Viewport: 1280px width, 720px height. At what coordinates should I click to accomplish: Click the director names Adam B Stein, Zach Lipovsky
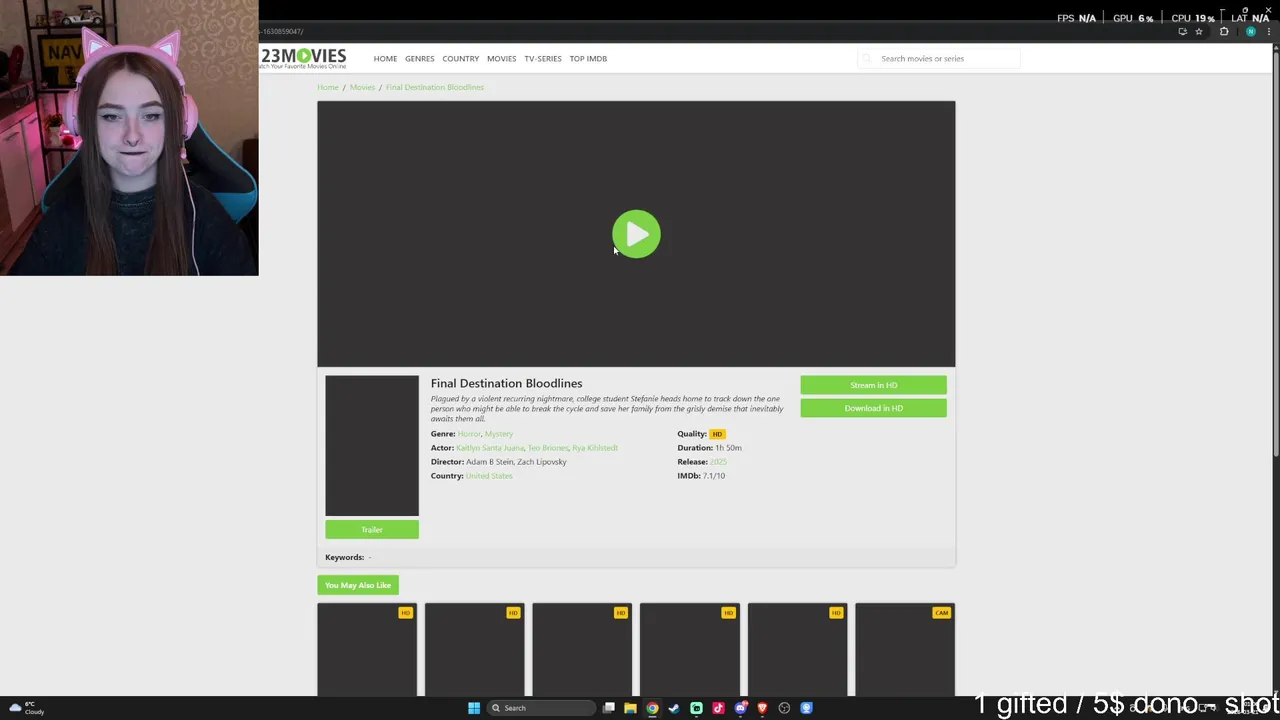(516, 462)
